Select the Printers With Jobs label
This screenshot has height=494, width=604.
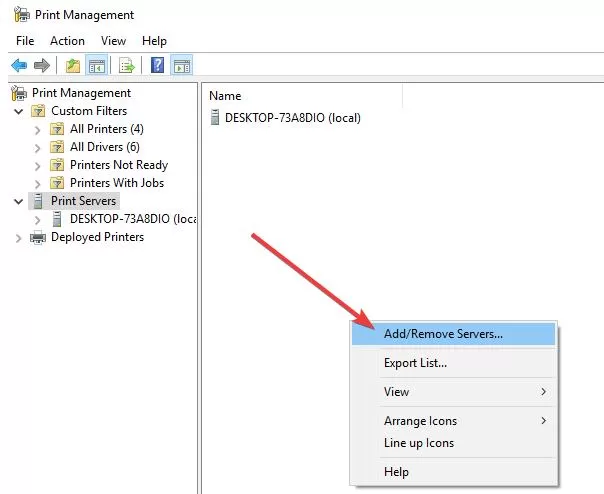(117, 183)
